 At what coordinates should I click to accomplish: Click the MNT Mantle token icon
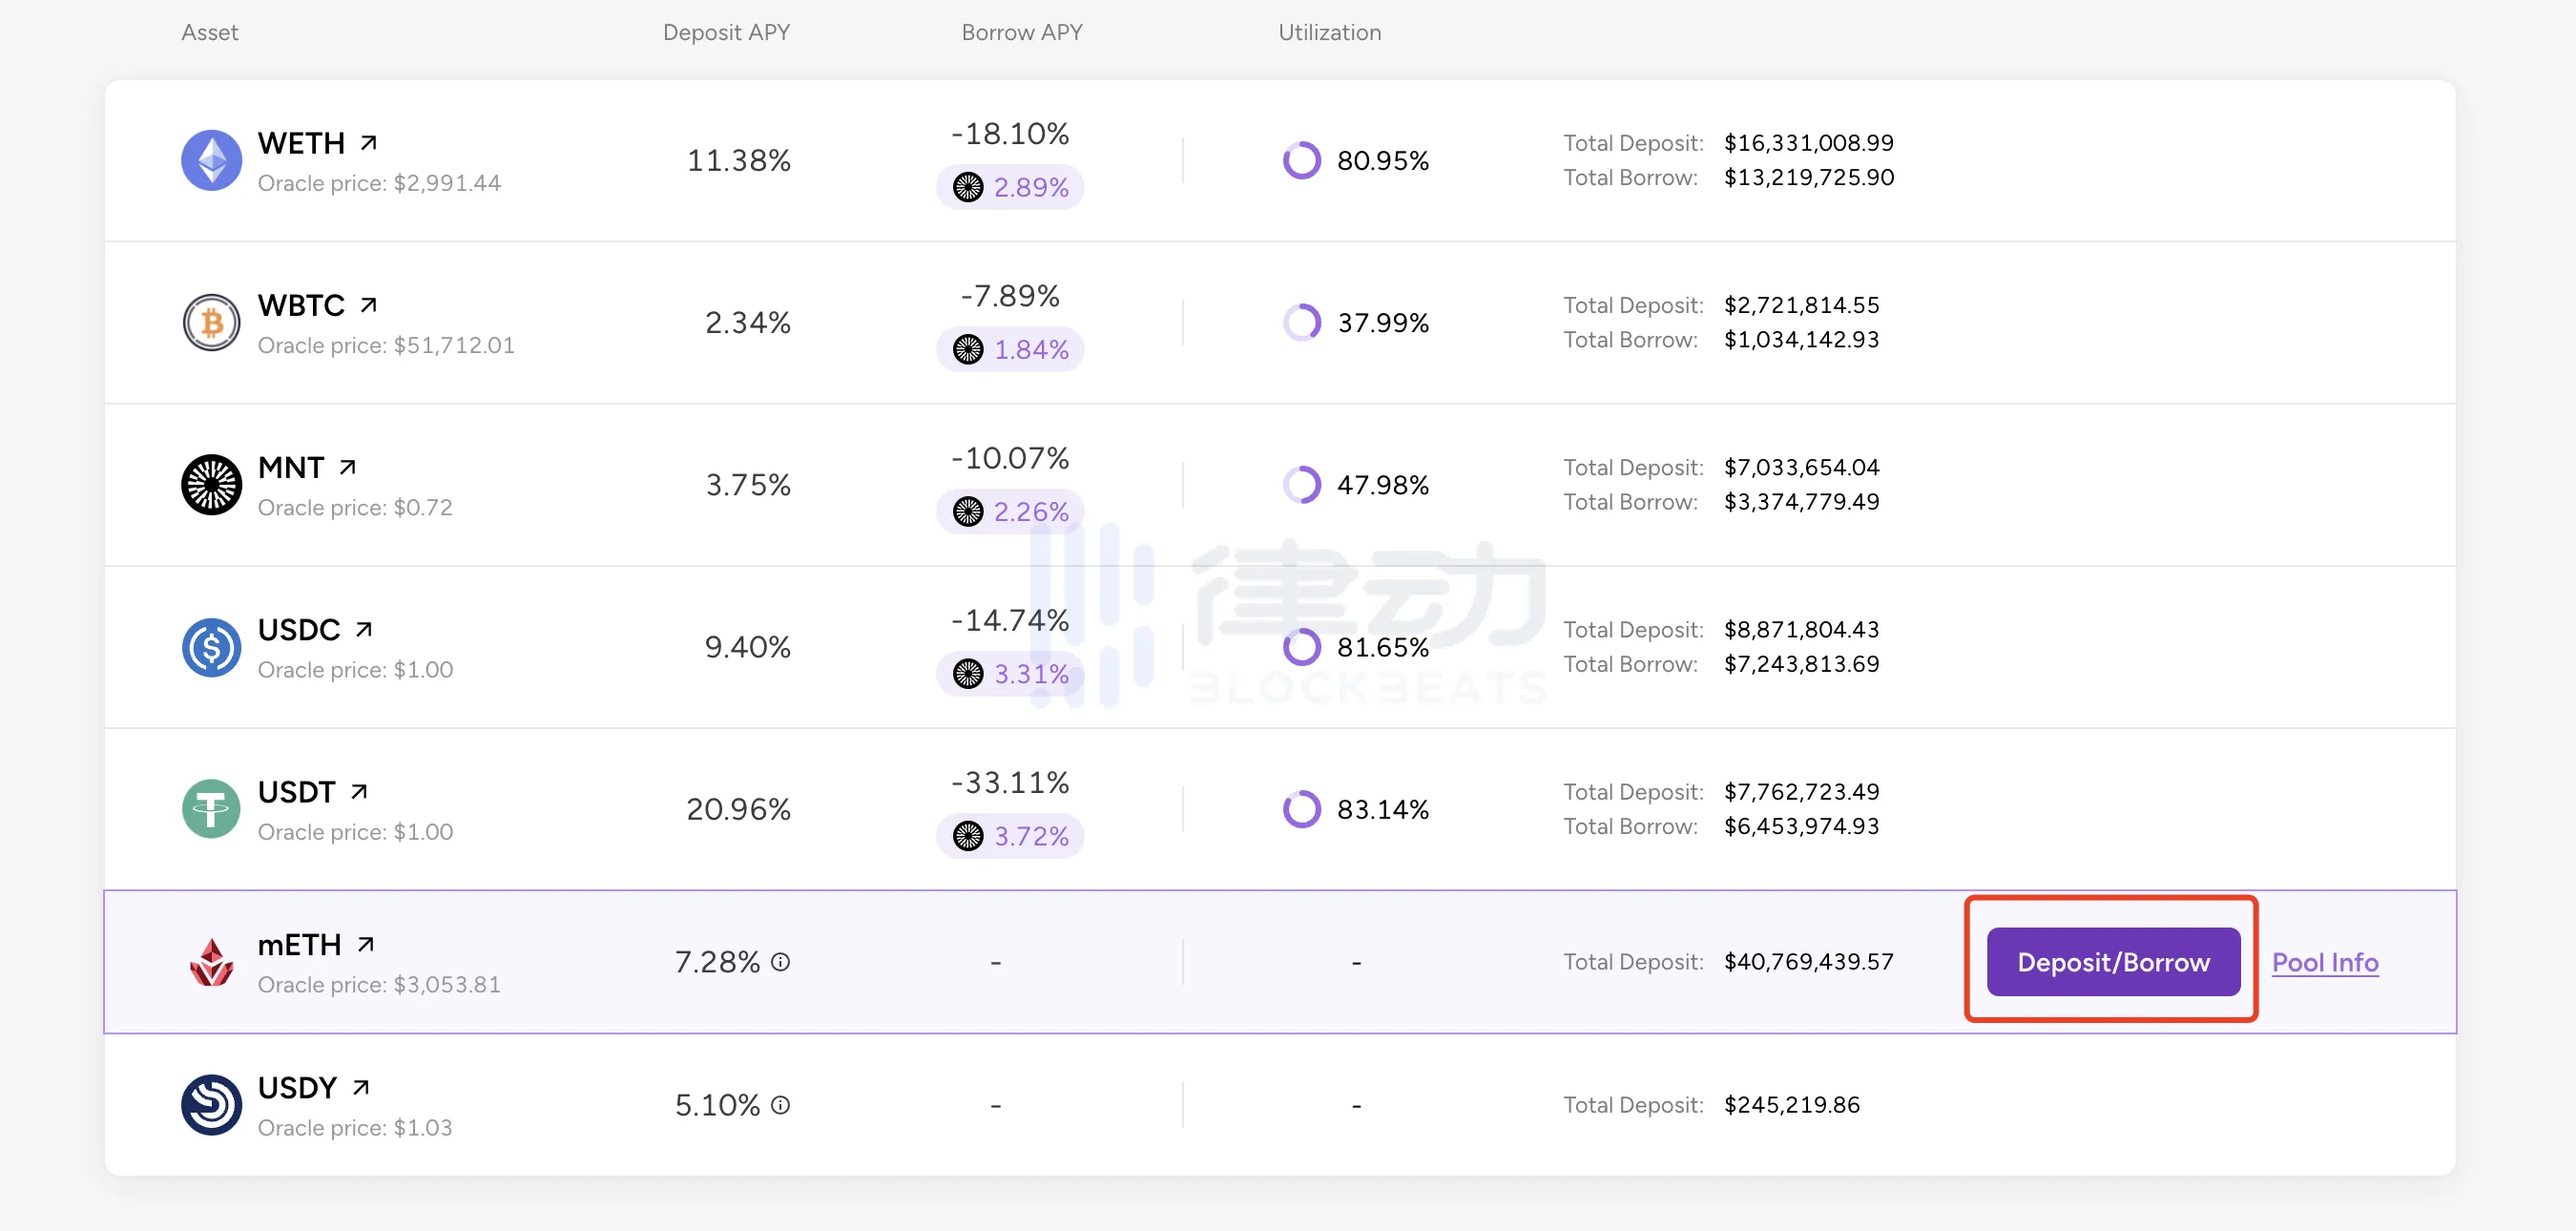[211, 485]
